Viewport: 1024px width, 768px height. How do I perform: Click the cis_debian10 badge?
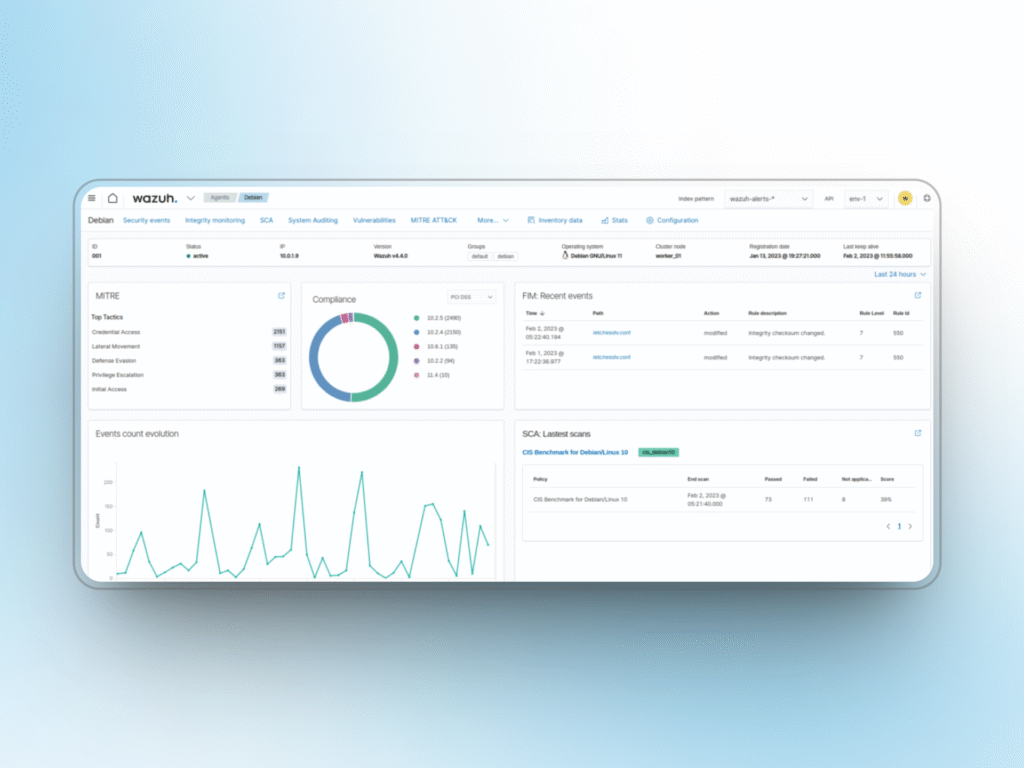pyautogui.click(x=658, y=452)
